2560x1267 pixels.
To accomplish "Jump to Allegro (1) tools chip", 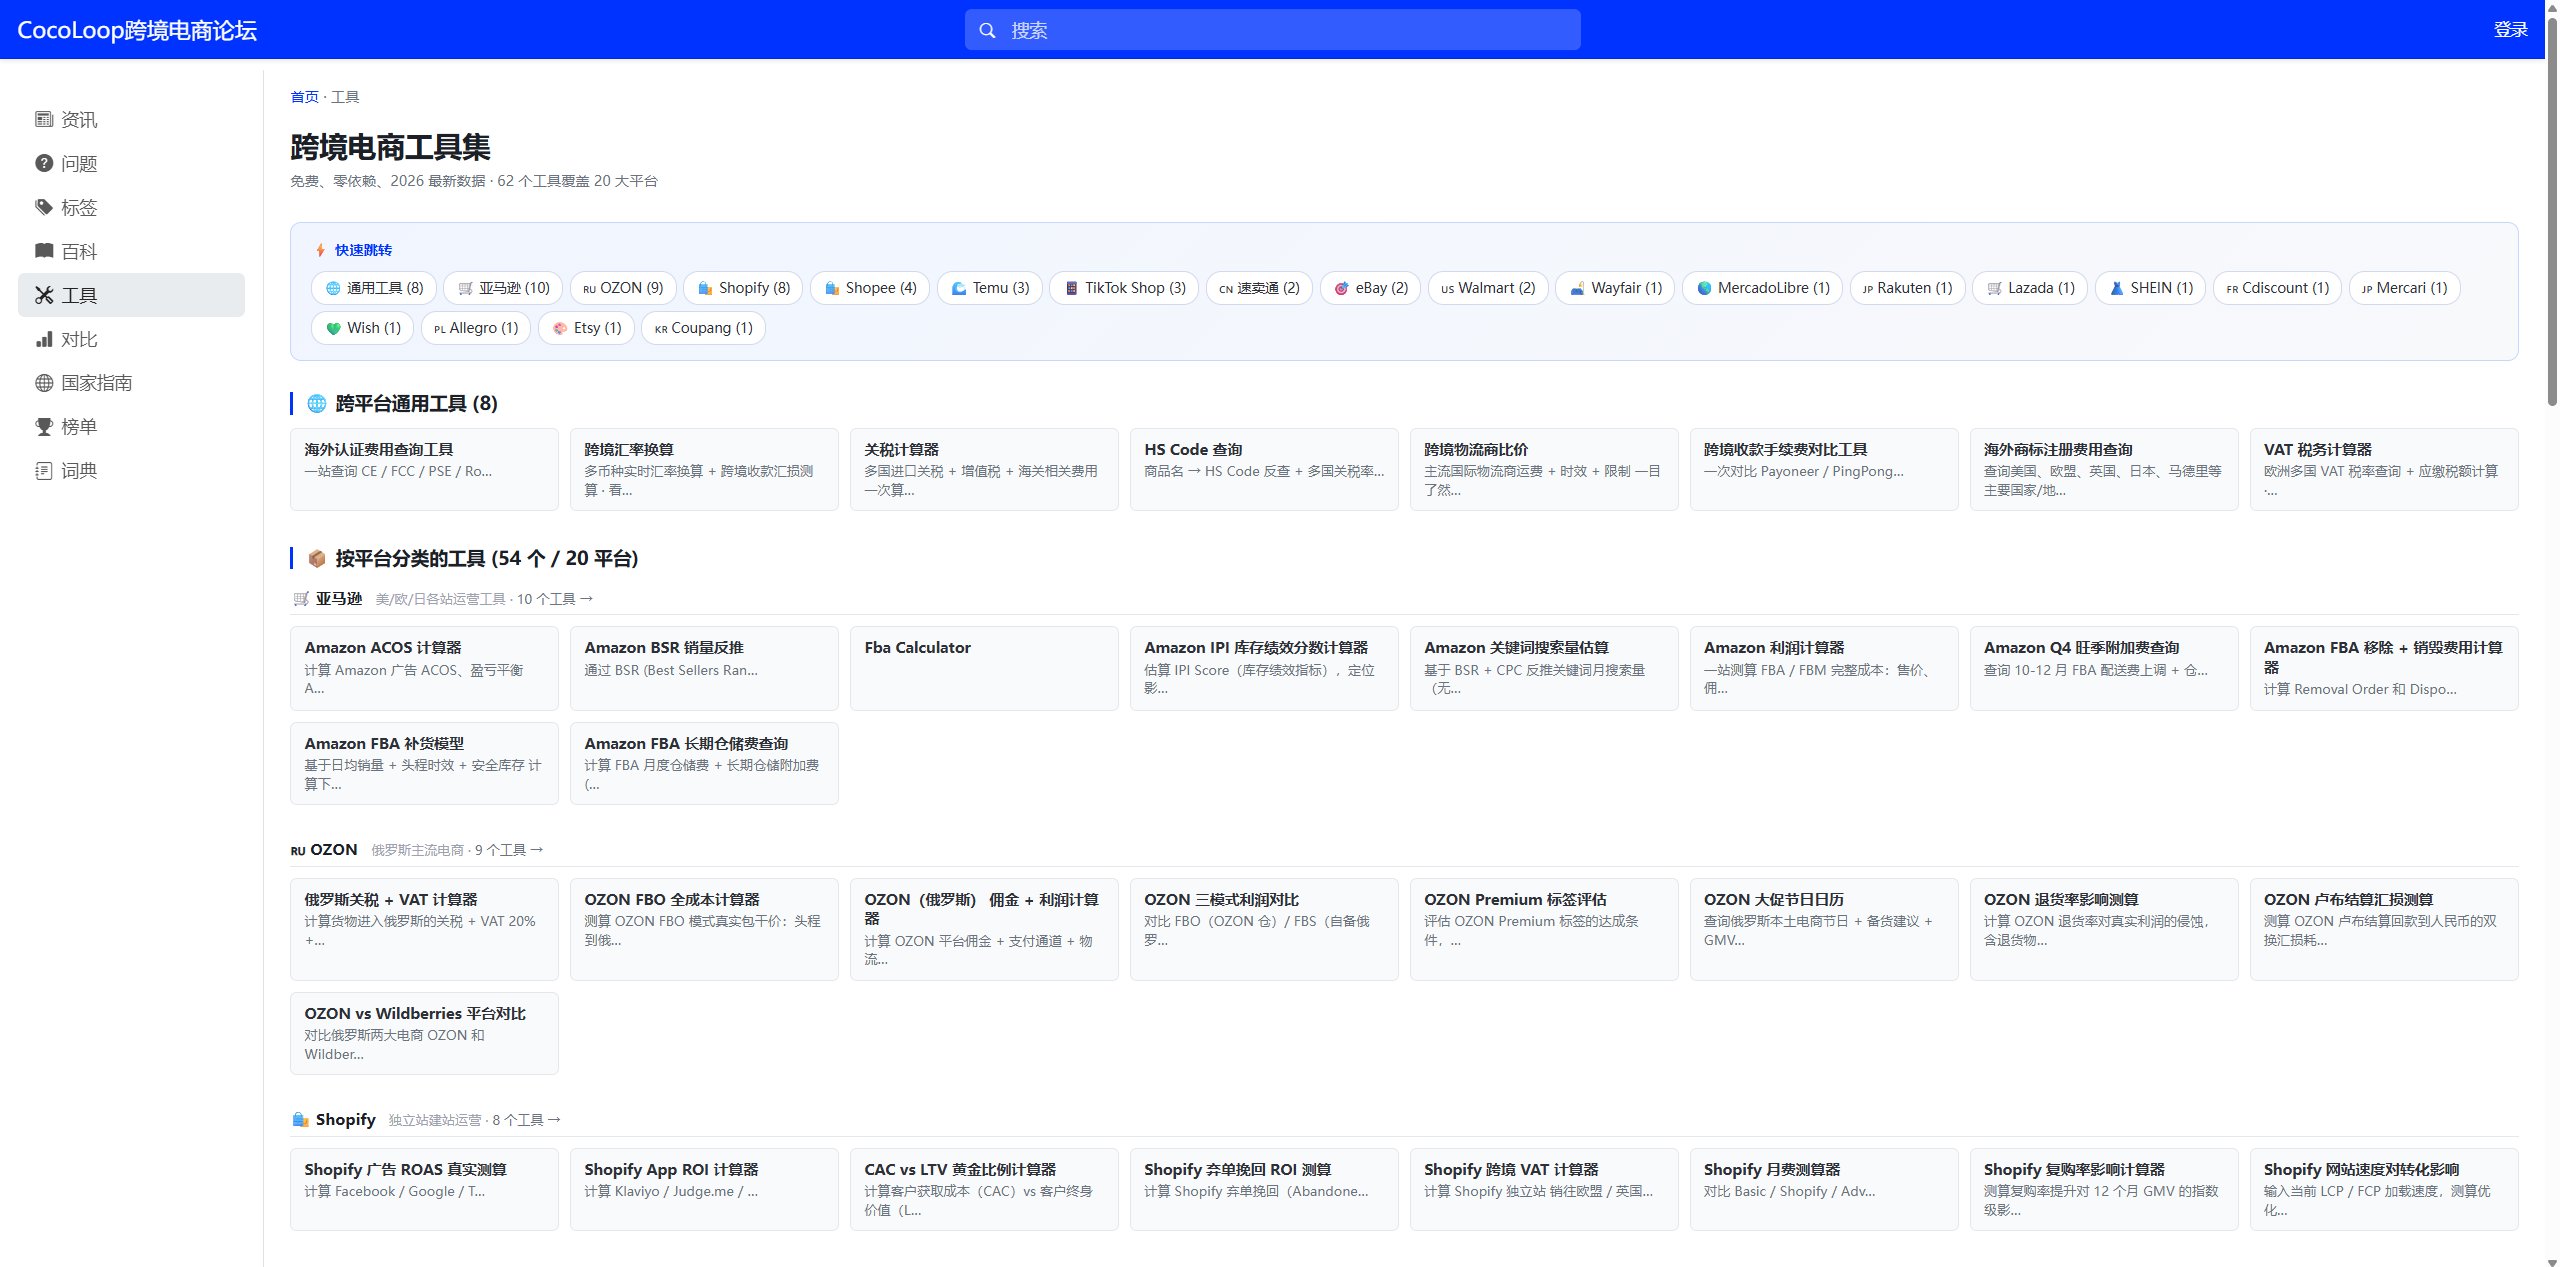I will coord(476,328).
